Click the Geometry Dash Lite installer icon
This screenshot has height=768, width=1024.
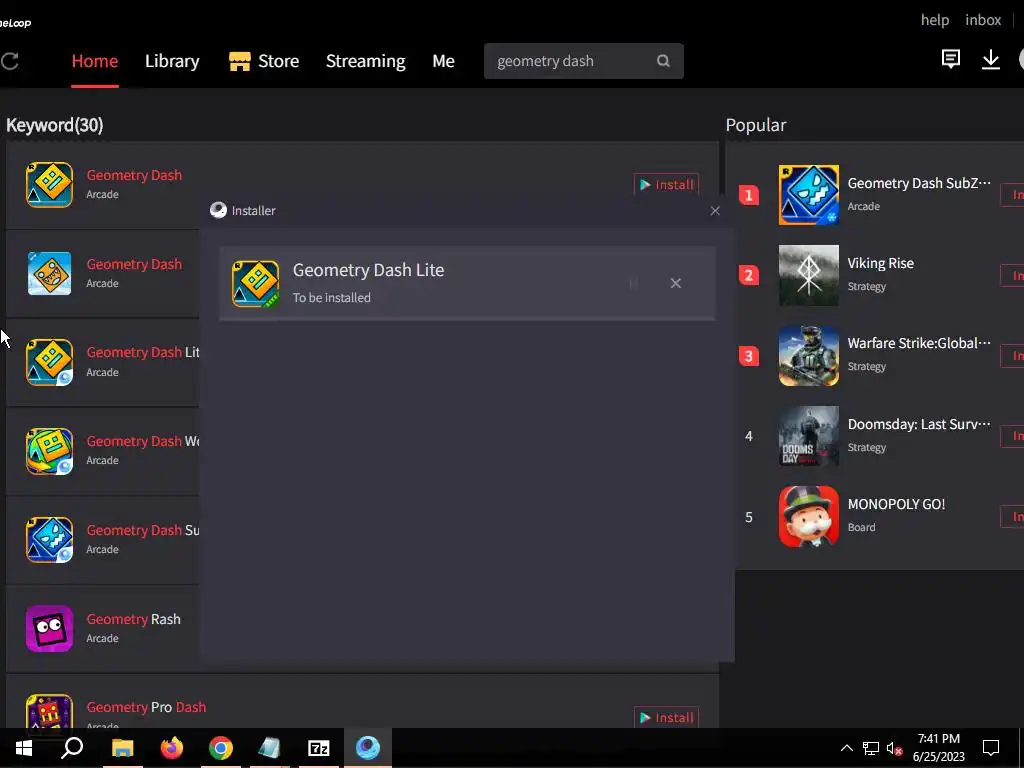tap(255, 283)
